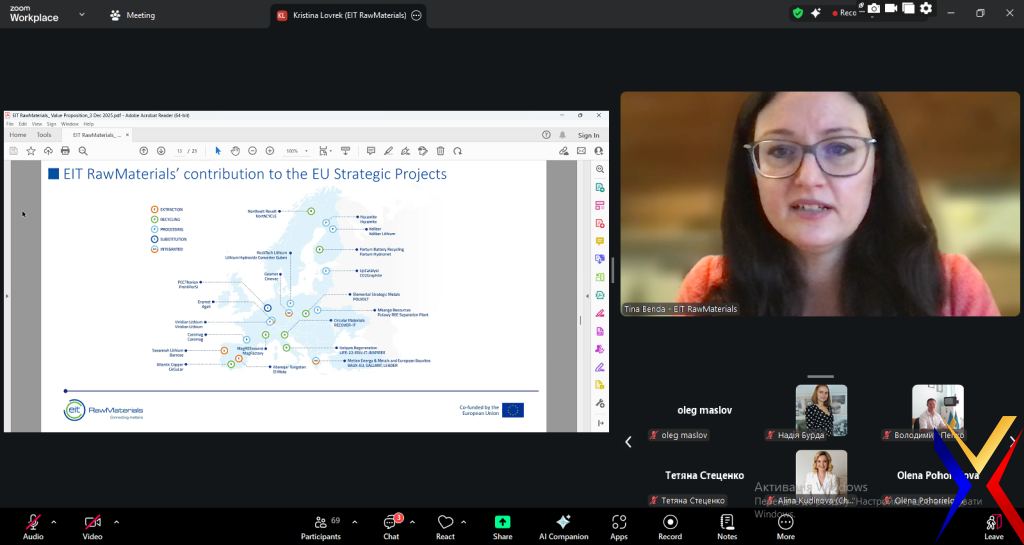Open the Zoom Workplace dropdown arrow

point(81,16)
